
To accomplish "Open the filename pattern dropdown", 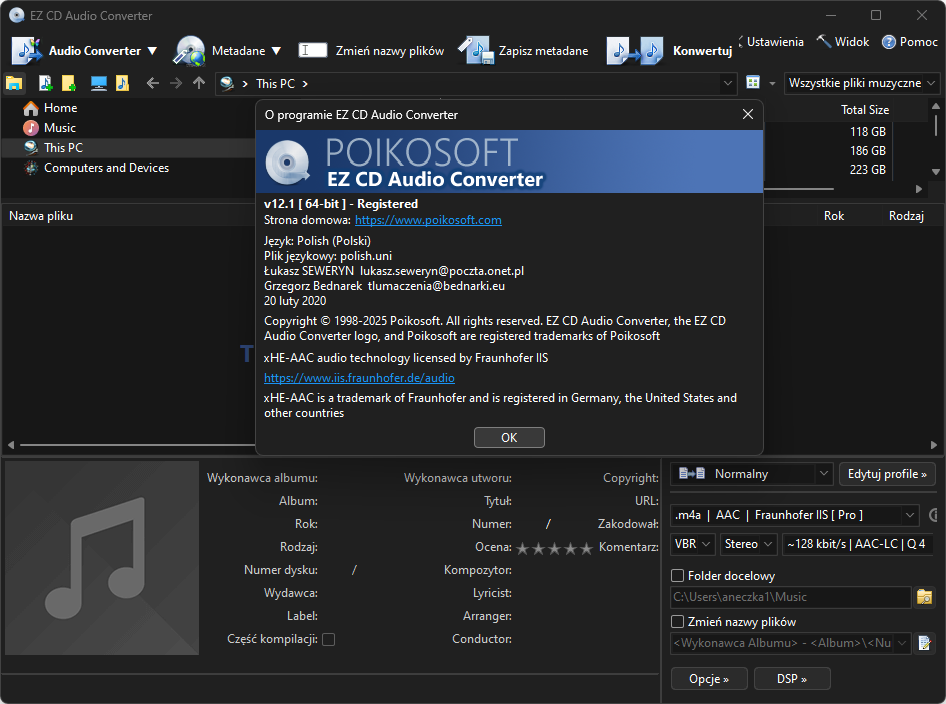I will tap(902, 643).
